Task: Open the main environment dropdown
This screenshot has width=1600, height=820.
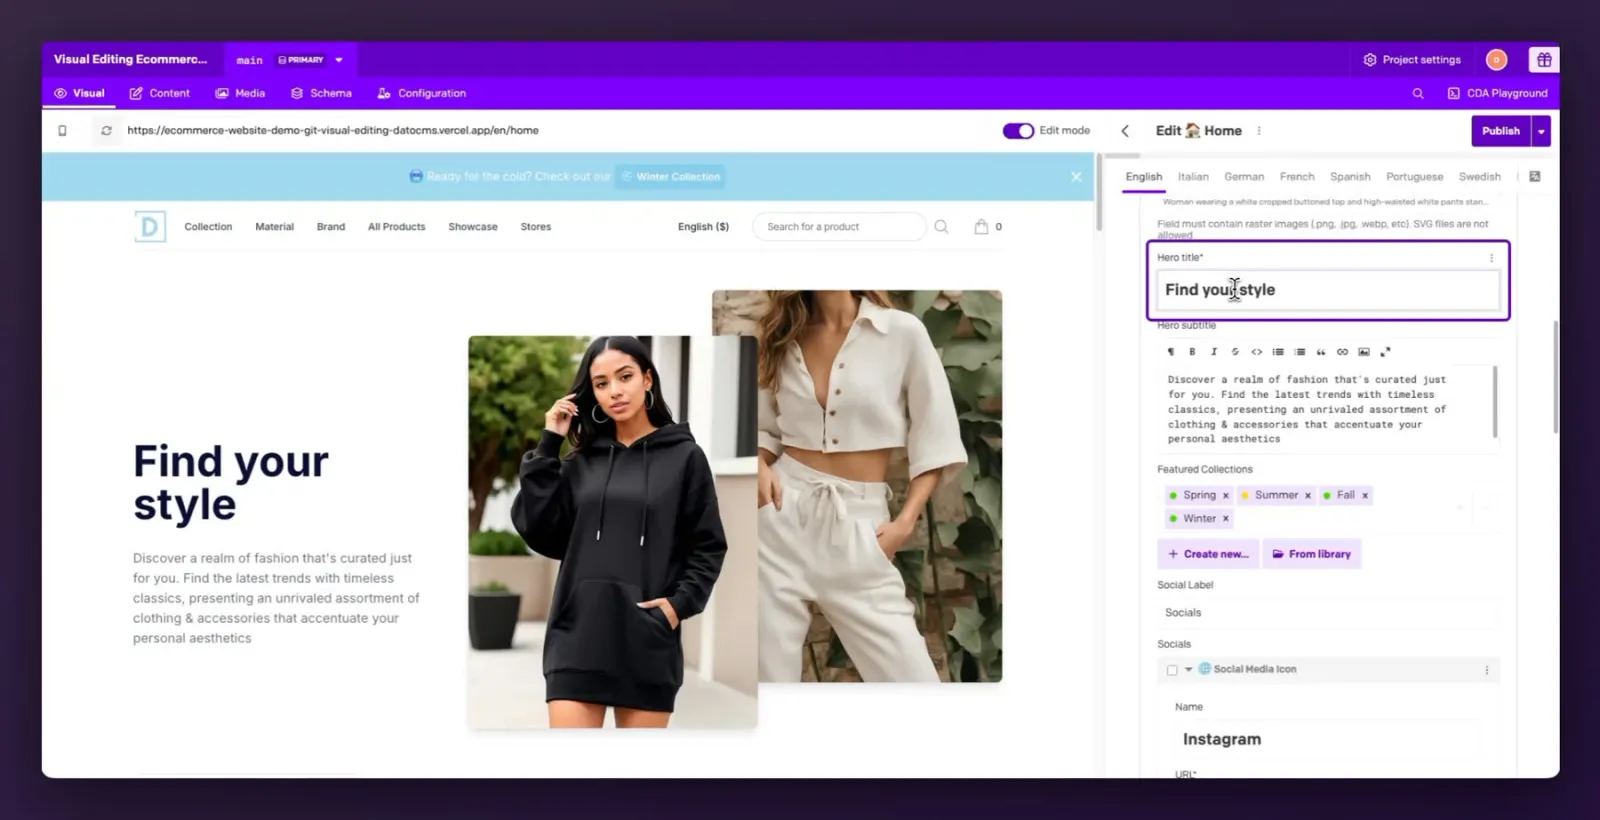Action: pos(339,60)
